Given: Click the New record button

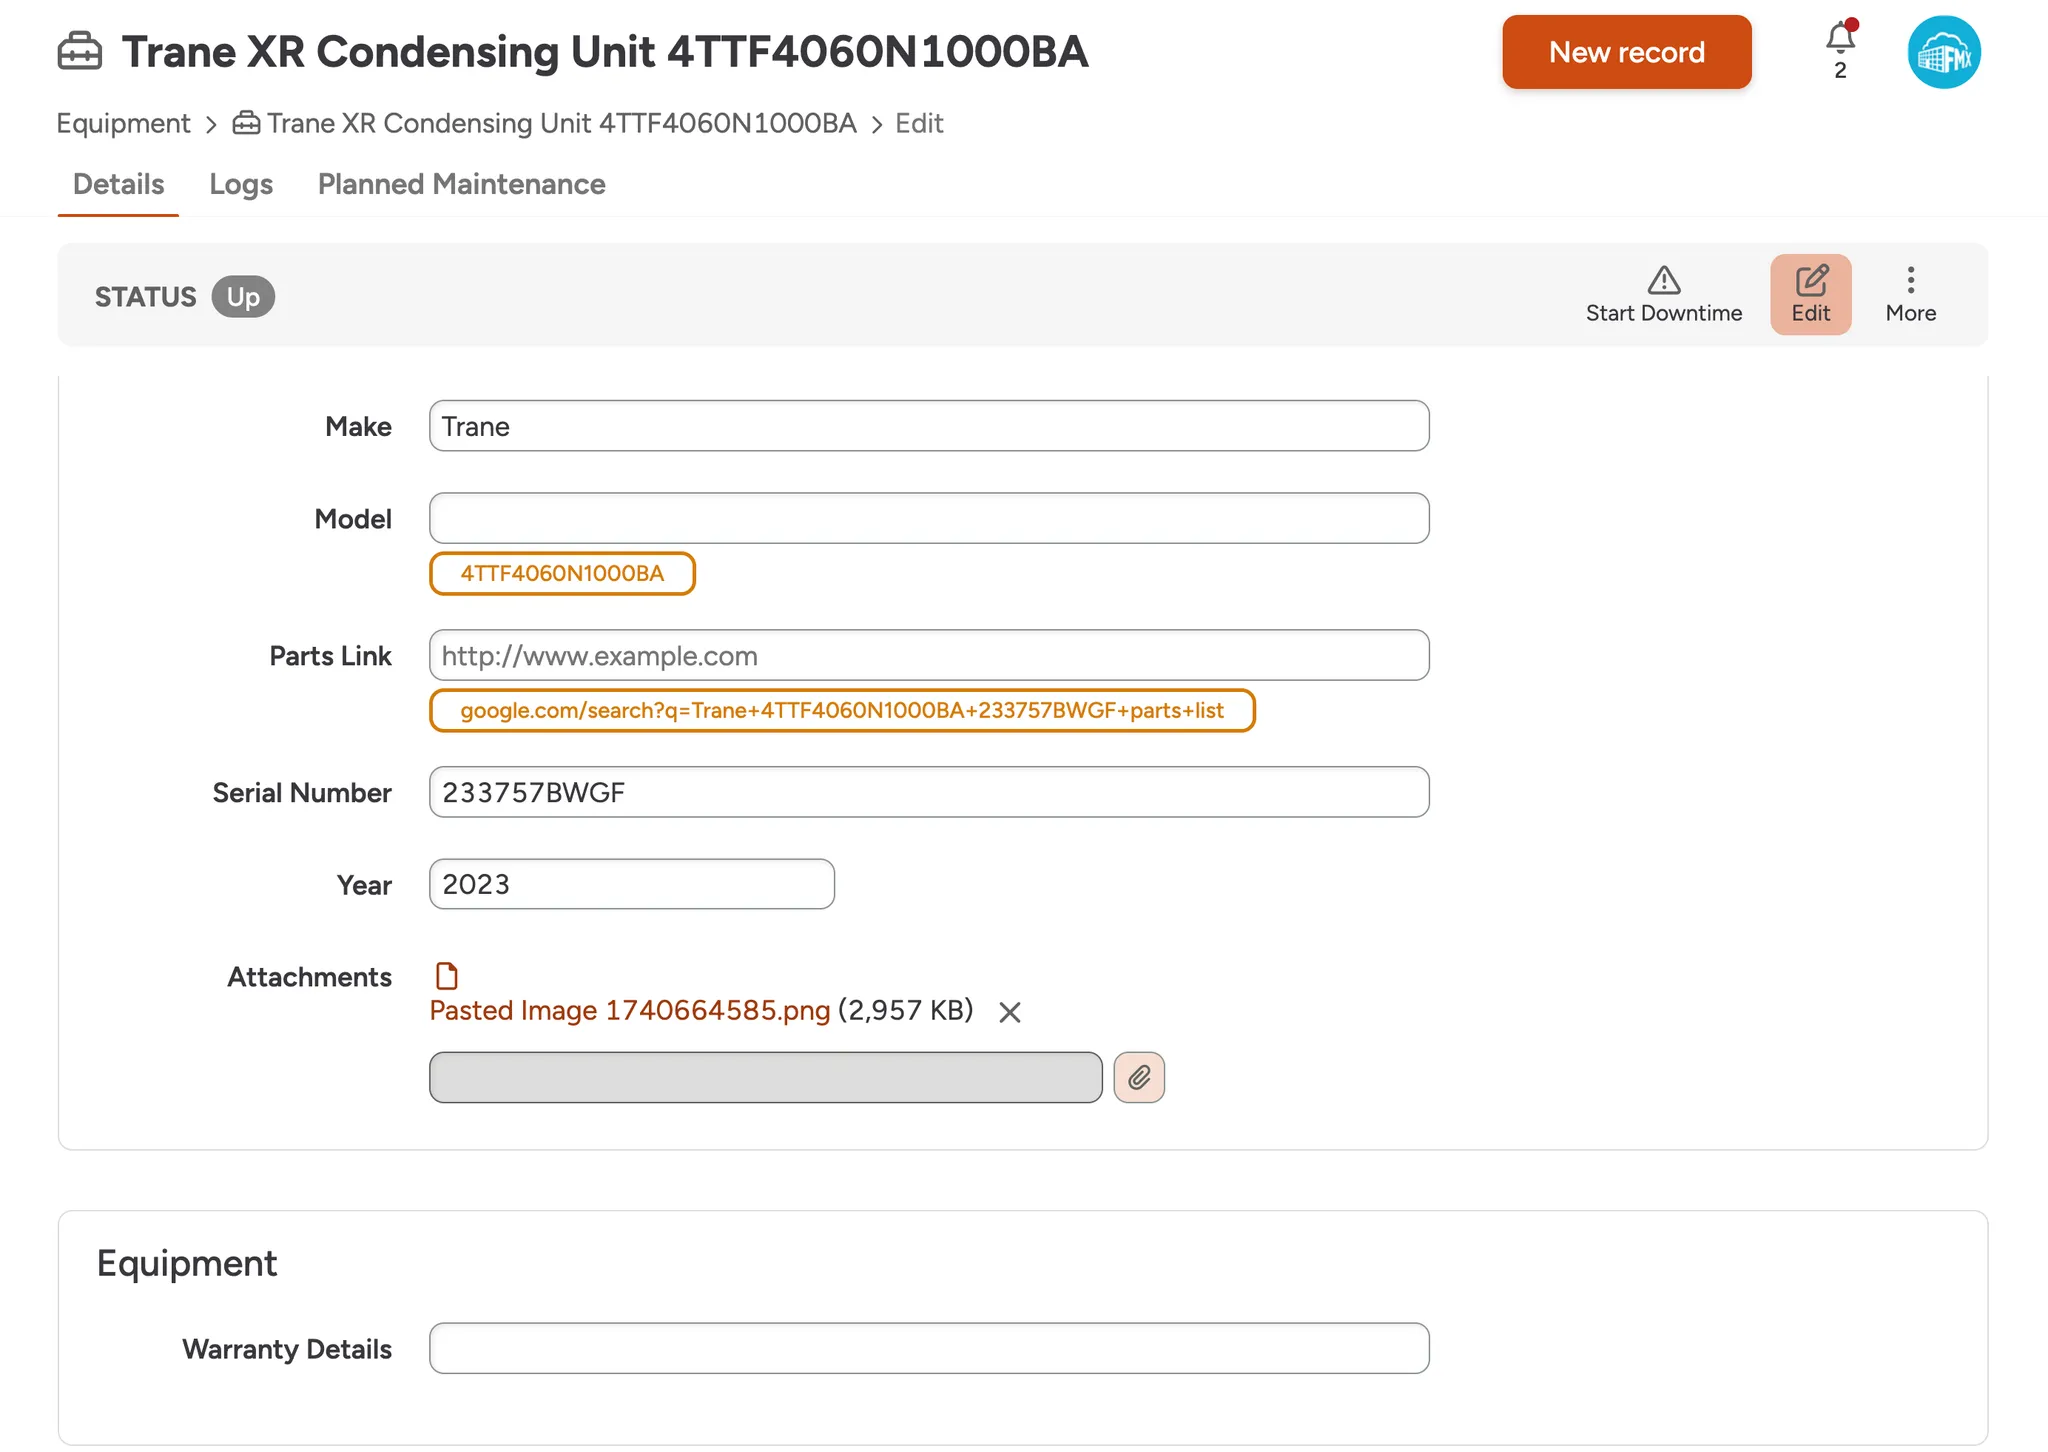Looking at the screenshot, I should (1627, 51).
